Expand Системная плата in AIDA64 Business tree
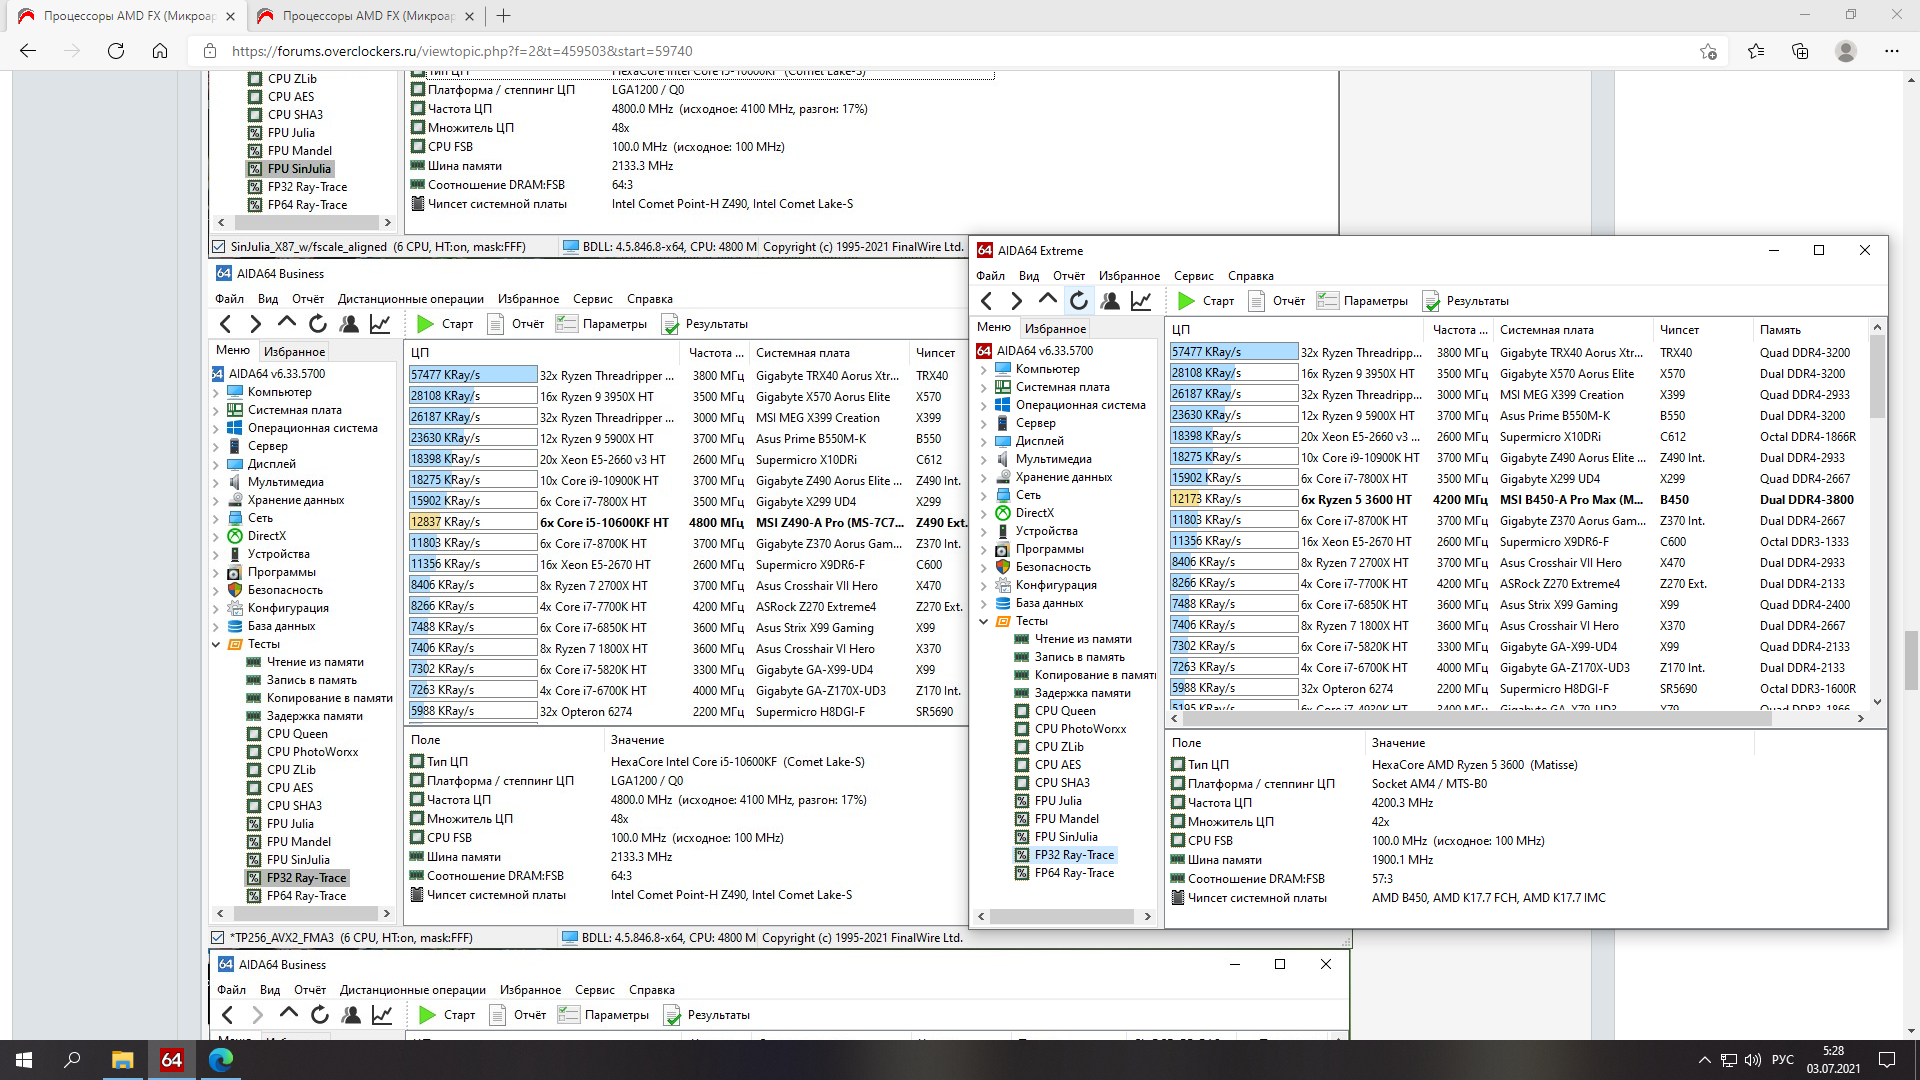This screenshot has width=1920, height=1080. point(216,410)
